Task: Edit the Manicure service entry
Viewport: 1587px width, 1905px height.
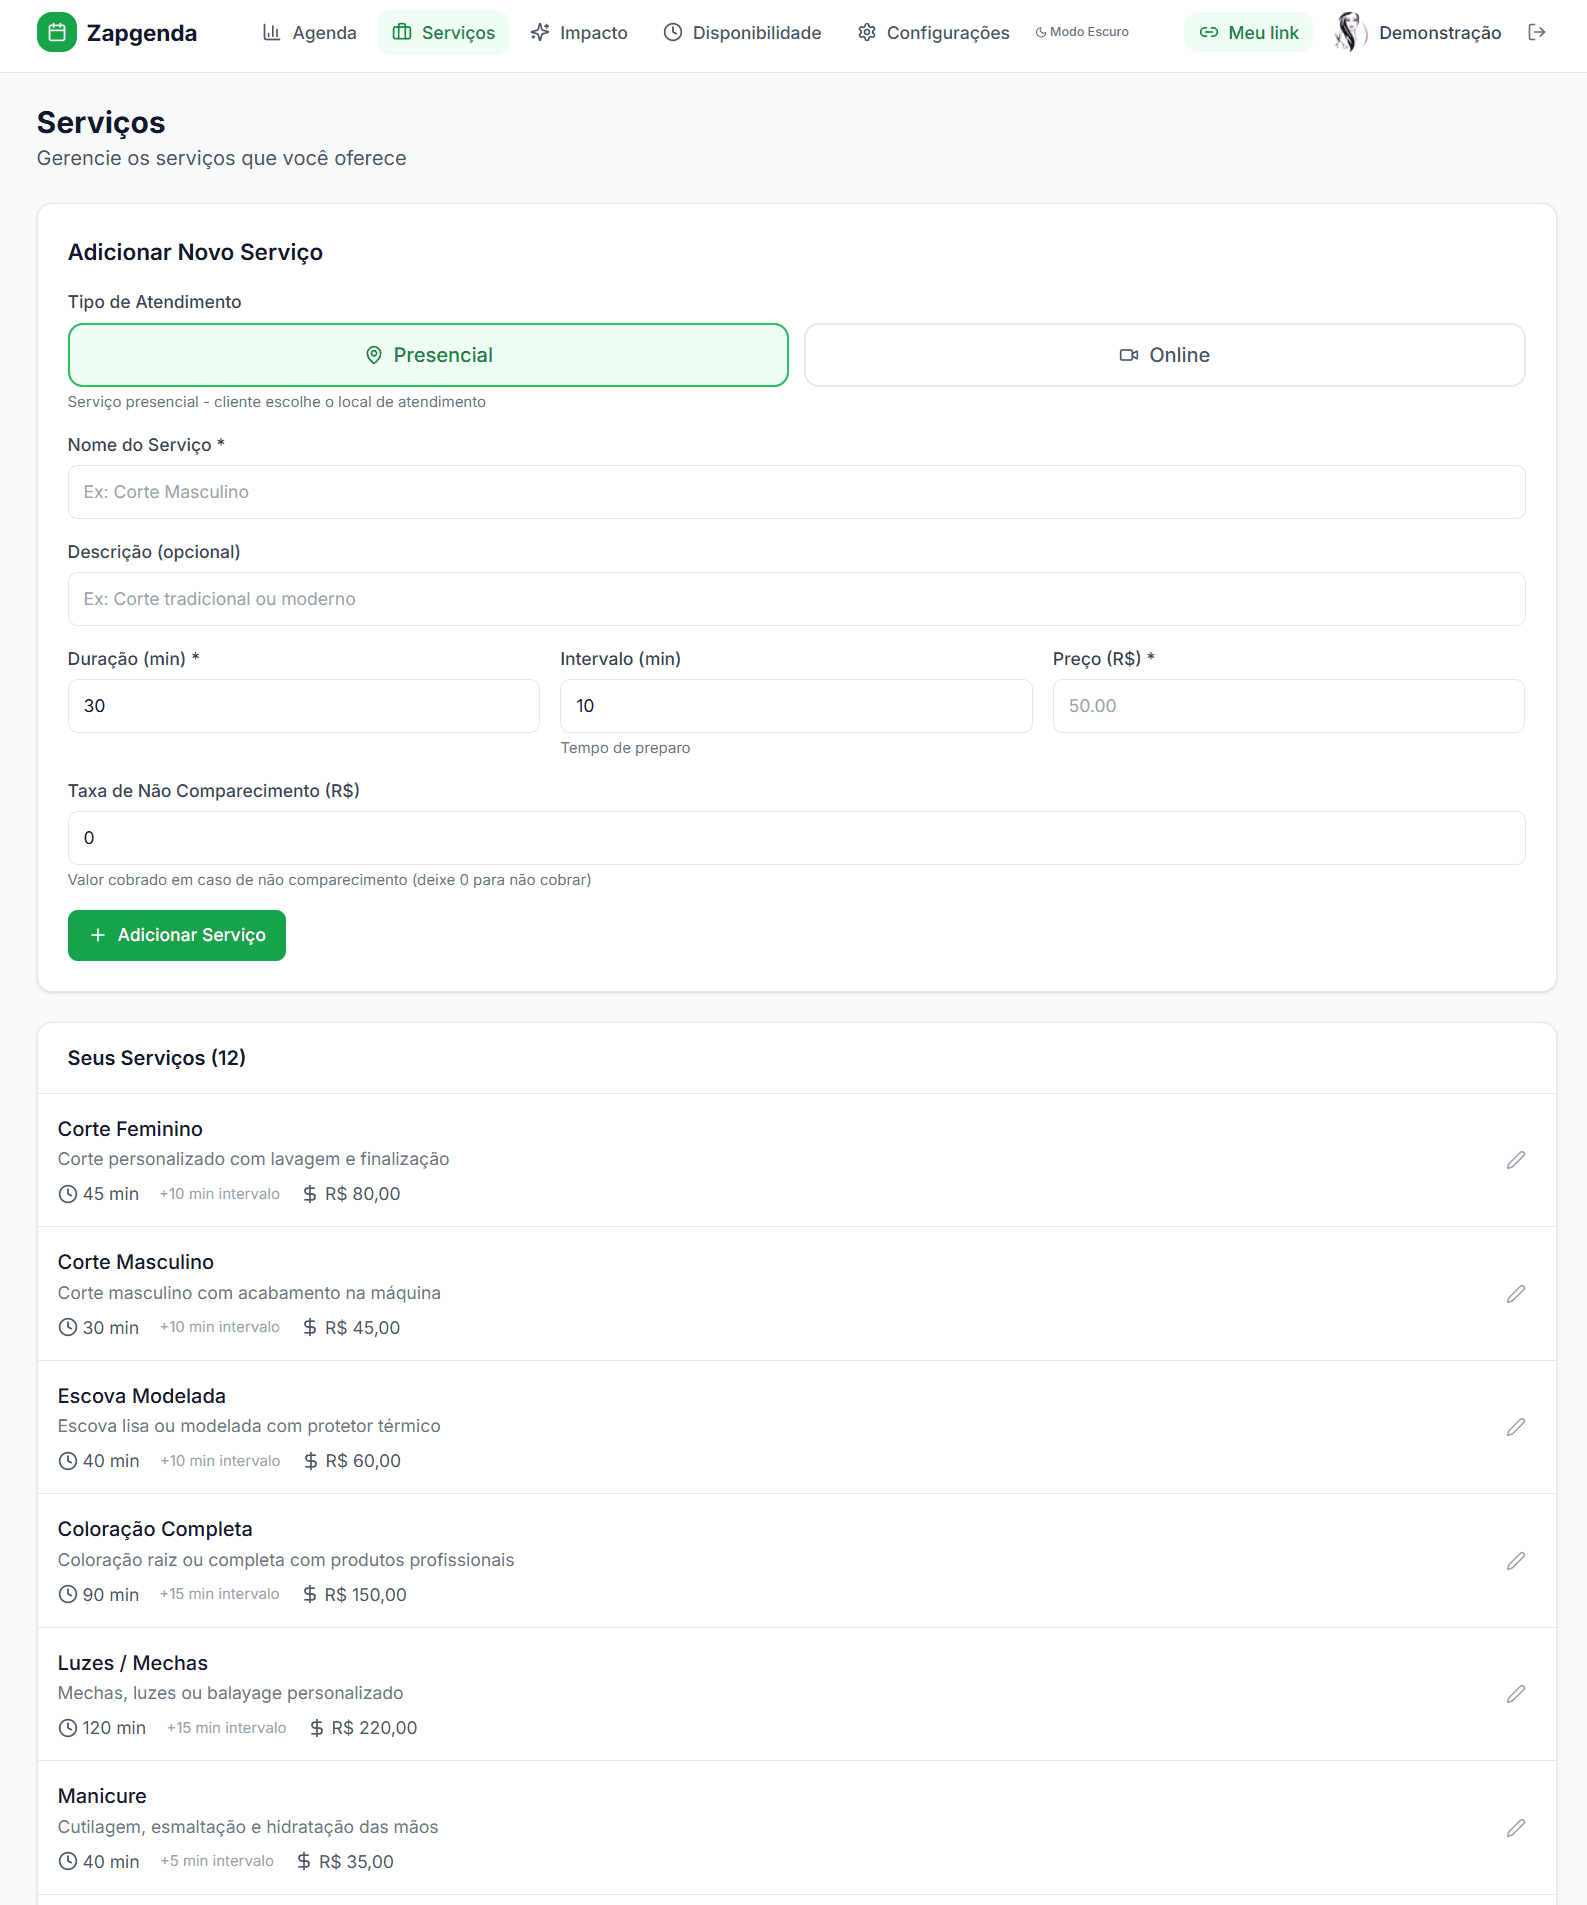Action: [1515, 1828]
